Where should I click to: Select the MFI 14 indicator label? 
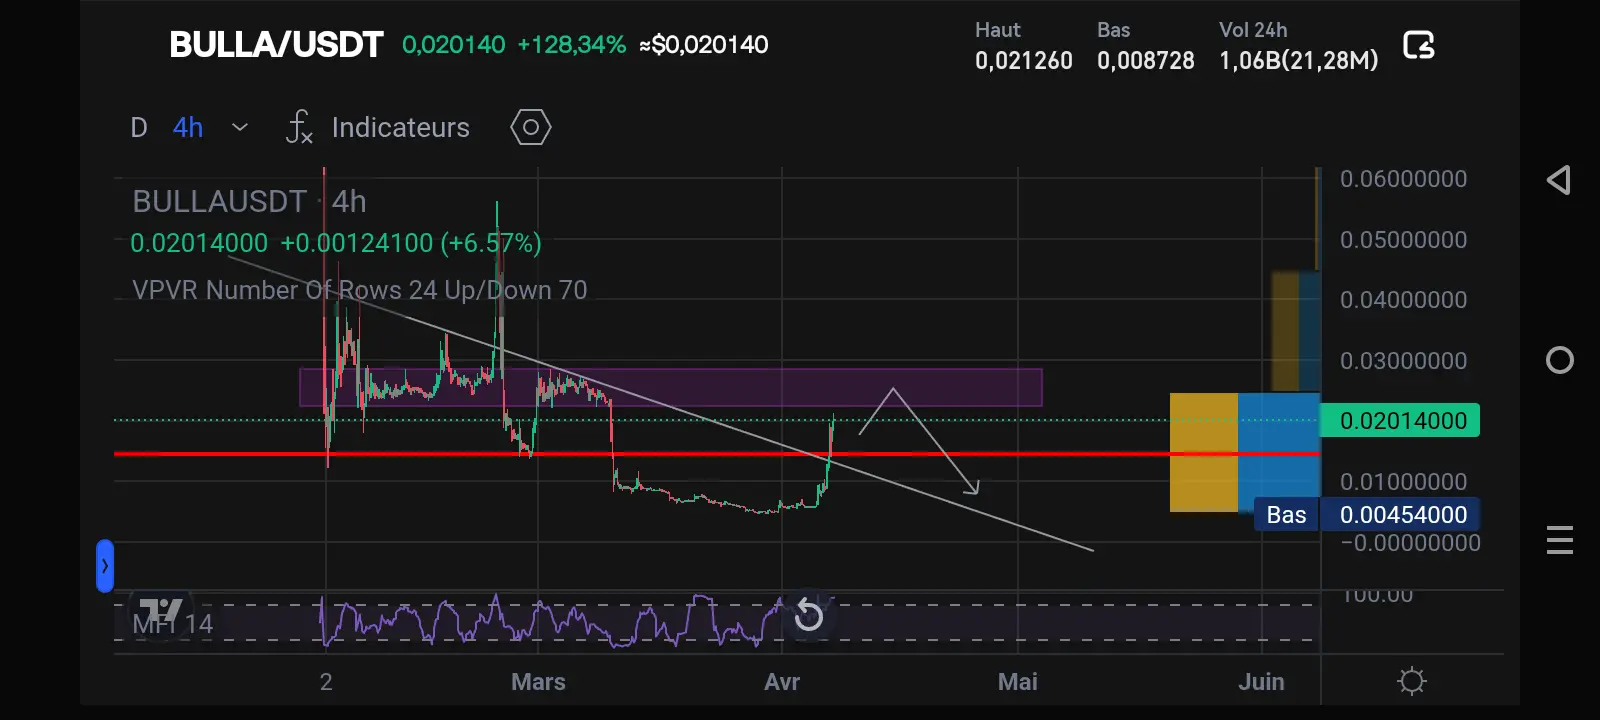[x=173, y=624]
